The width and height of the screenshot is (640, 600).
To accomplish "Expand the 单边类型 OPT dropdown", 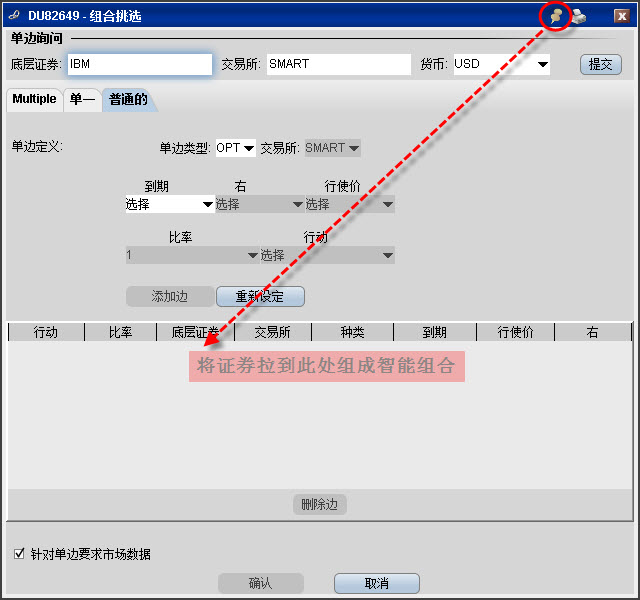I will point(236,148).
